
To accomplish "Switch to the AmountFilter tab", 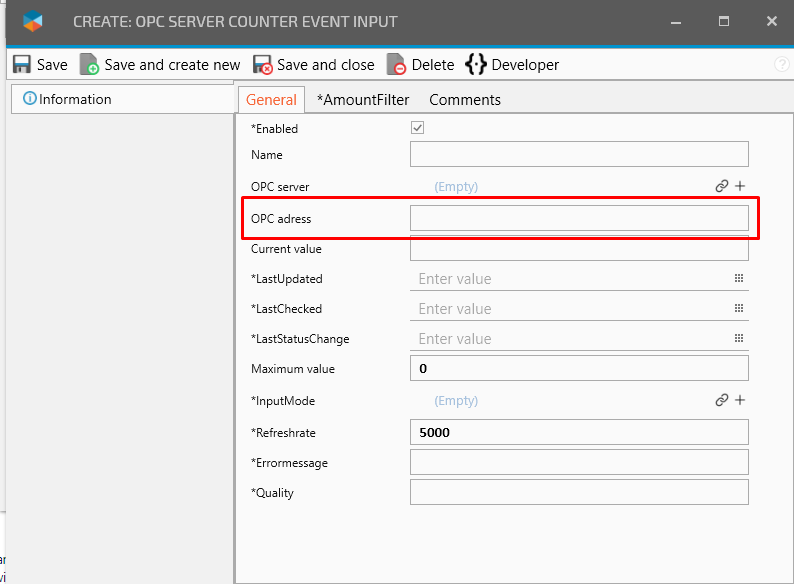I will pos(365,100).
